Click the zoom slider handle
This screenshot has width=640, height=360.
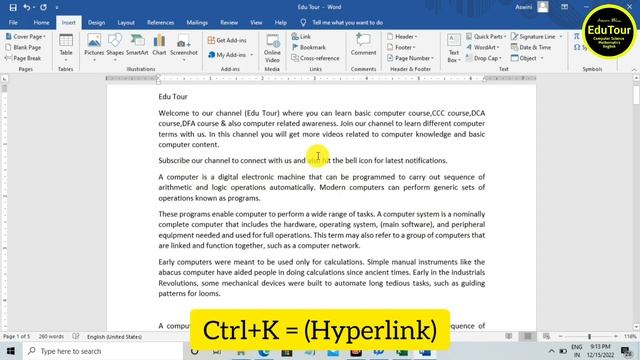point(589,336)
